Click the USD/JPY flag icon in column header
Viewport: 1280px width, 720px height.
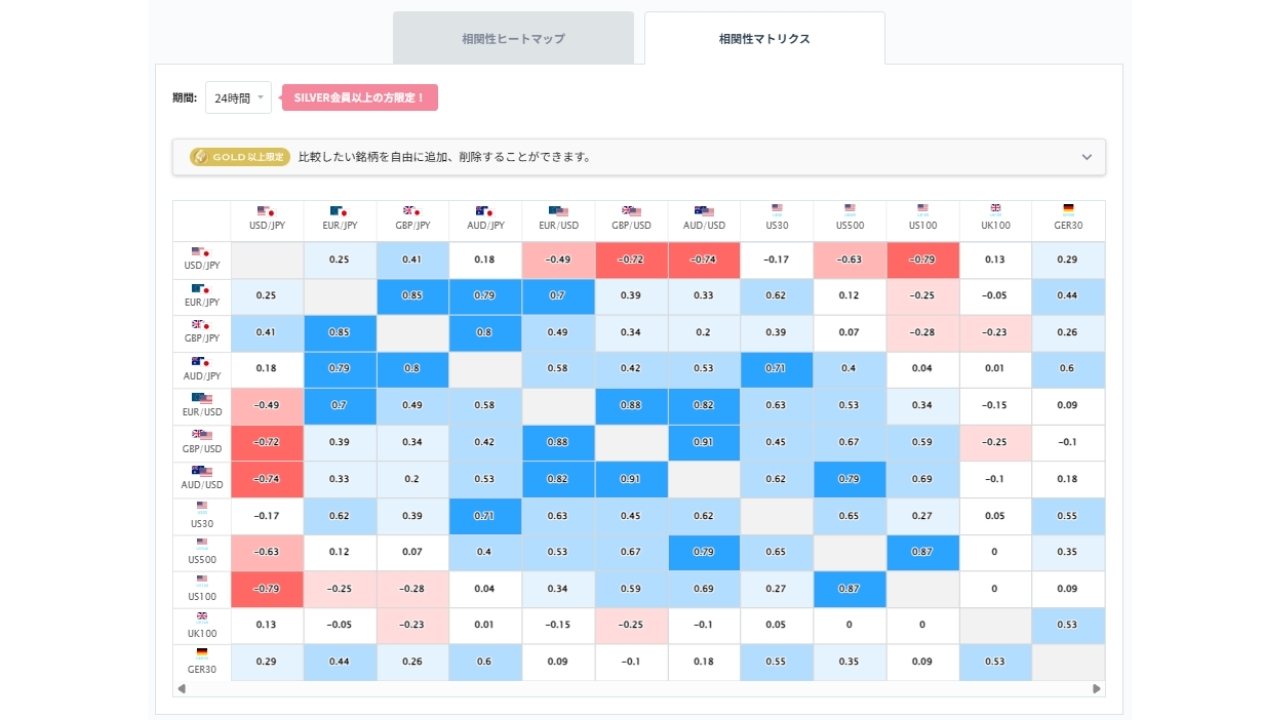[266, 211]
